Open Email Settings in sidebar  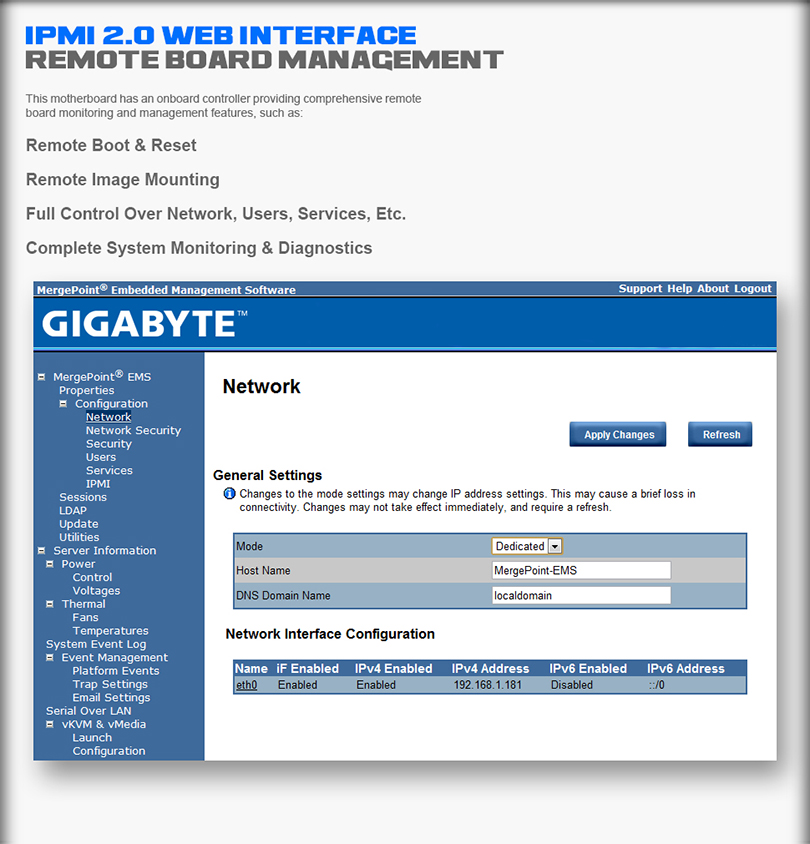click(x=111, y=698)
